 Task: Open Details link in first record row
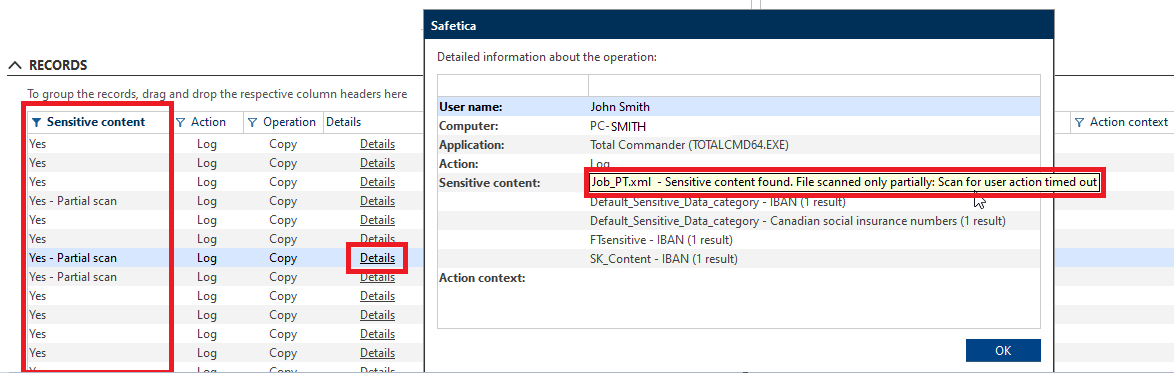tap(377, 144)
